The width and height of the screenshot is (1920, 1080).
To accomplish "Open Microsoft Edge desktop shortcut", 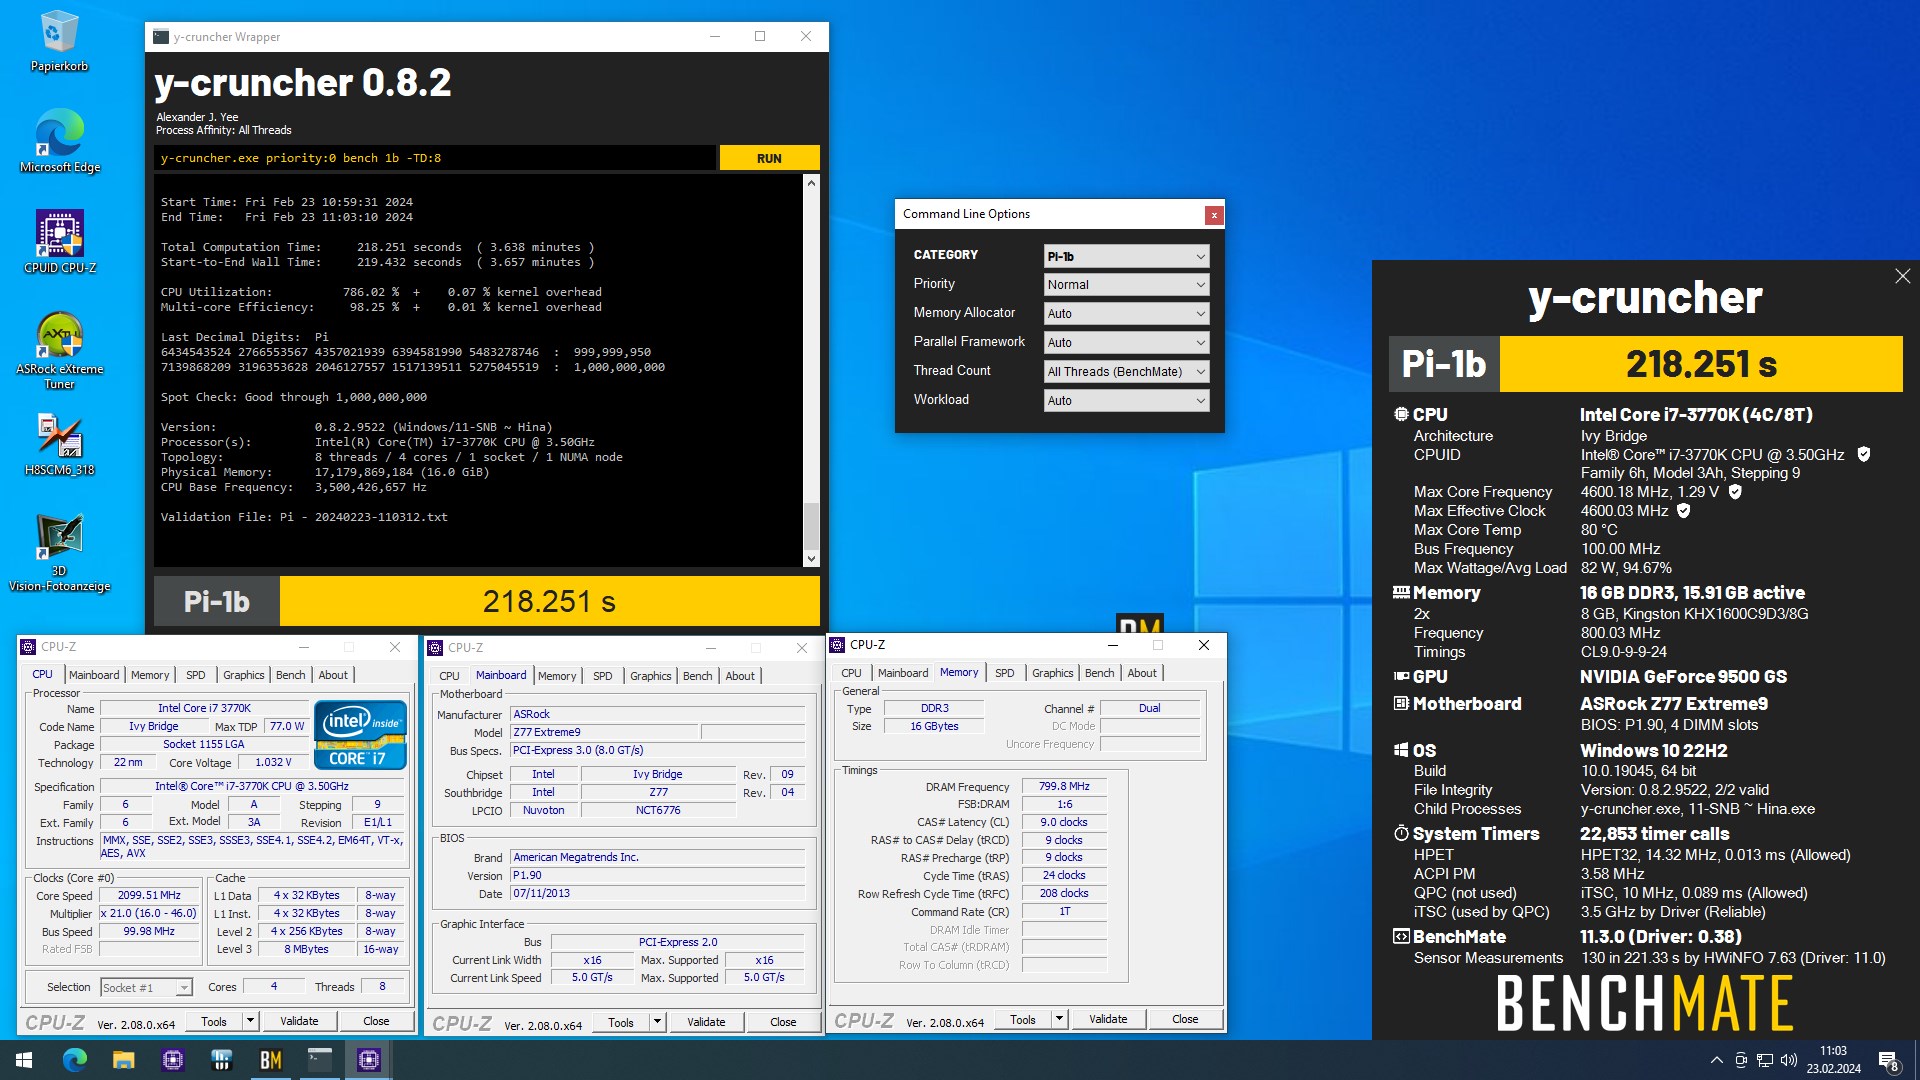I will (x=59, y=141).
